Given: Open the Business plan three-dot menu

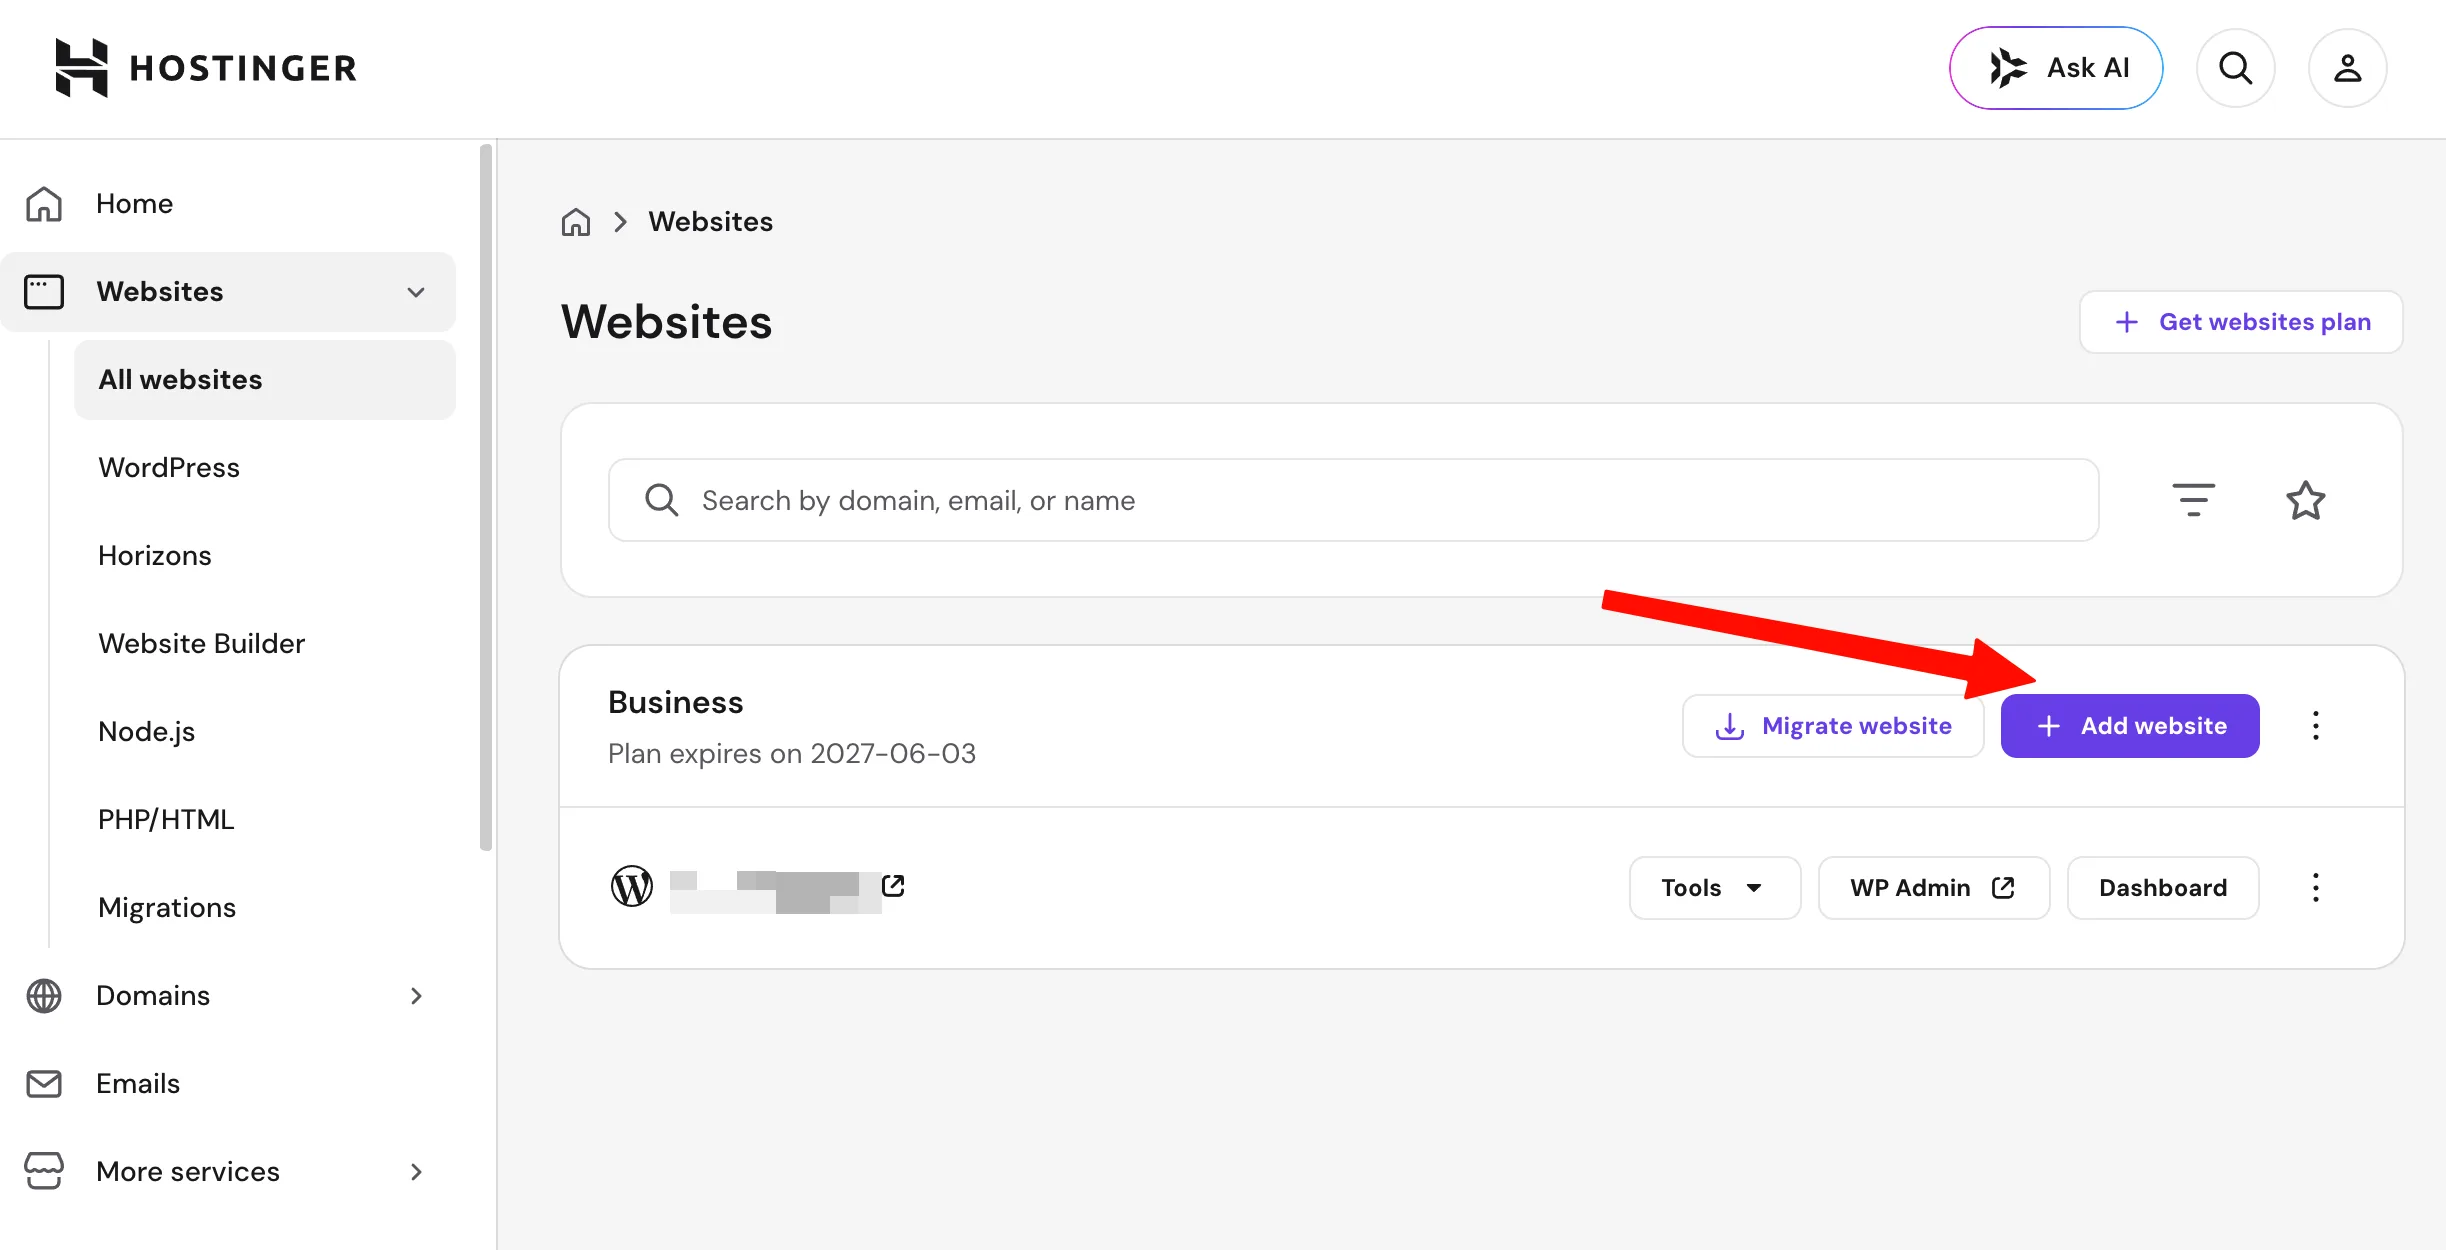Looking at the screenshot, I should point(2316,726).
